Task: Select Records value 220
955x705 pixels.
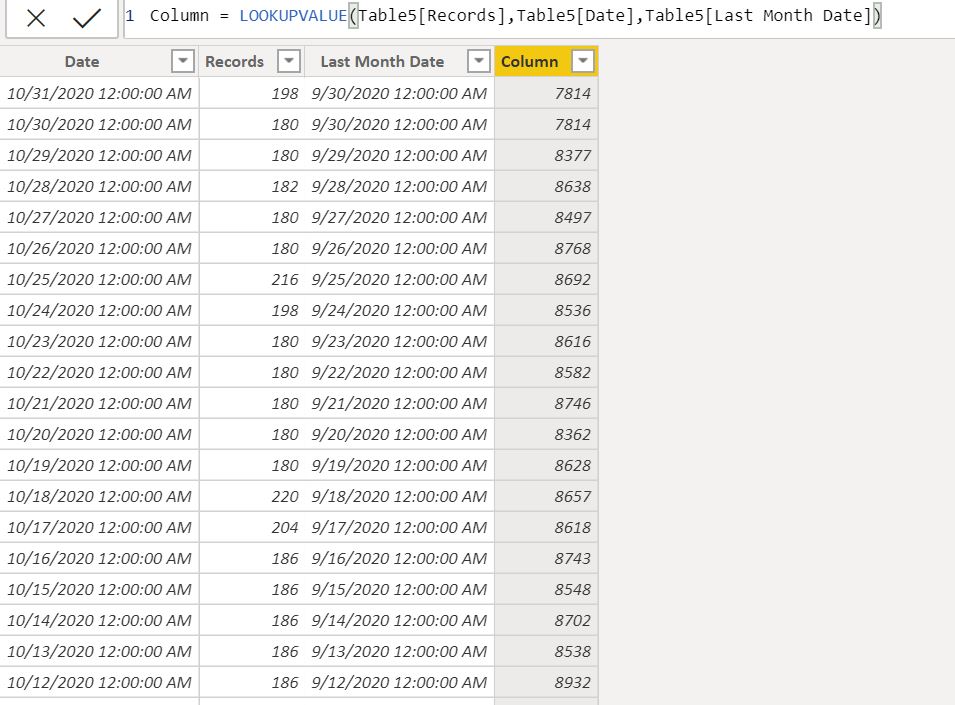Action: click(x=252, y=496)
